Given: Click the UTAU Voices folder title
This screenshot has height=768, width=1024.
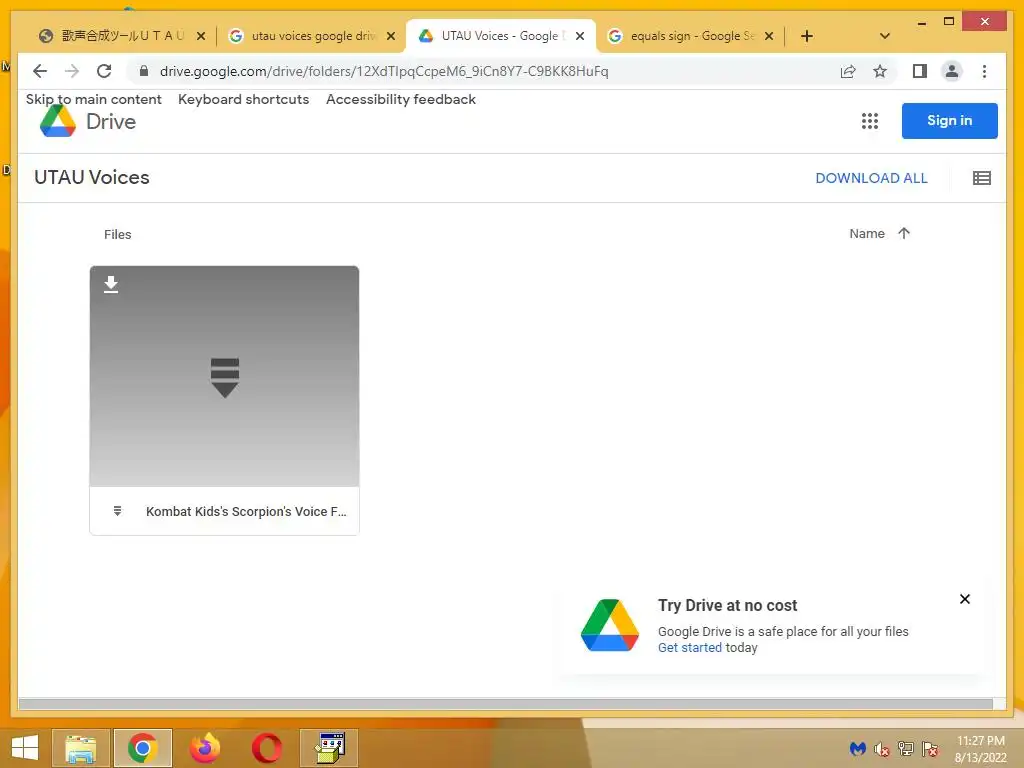Looking at the screenshot, I should (91, 178).
